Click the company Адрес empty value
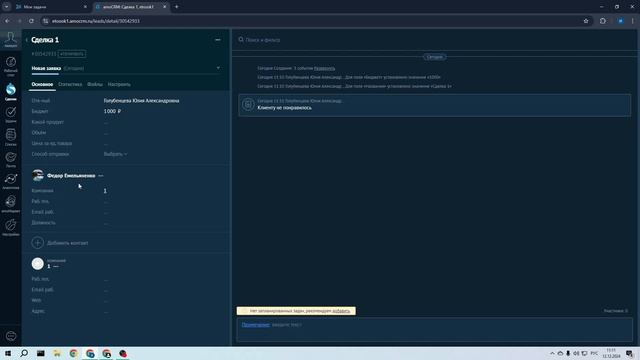The height and width of the screenshot is (360, 640). point(106,311)
